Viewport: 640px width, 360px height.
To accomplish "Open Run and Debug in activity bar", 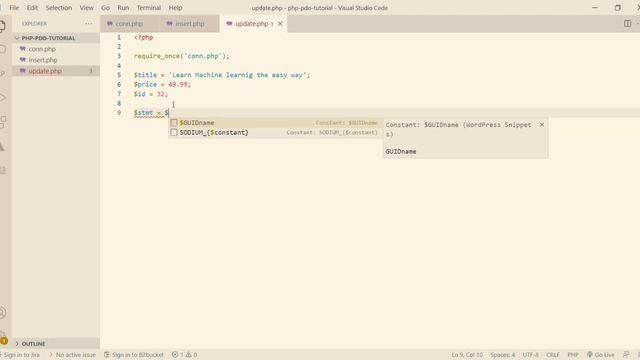I will point(2,98).
